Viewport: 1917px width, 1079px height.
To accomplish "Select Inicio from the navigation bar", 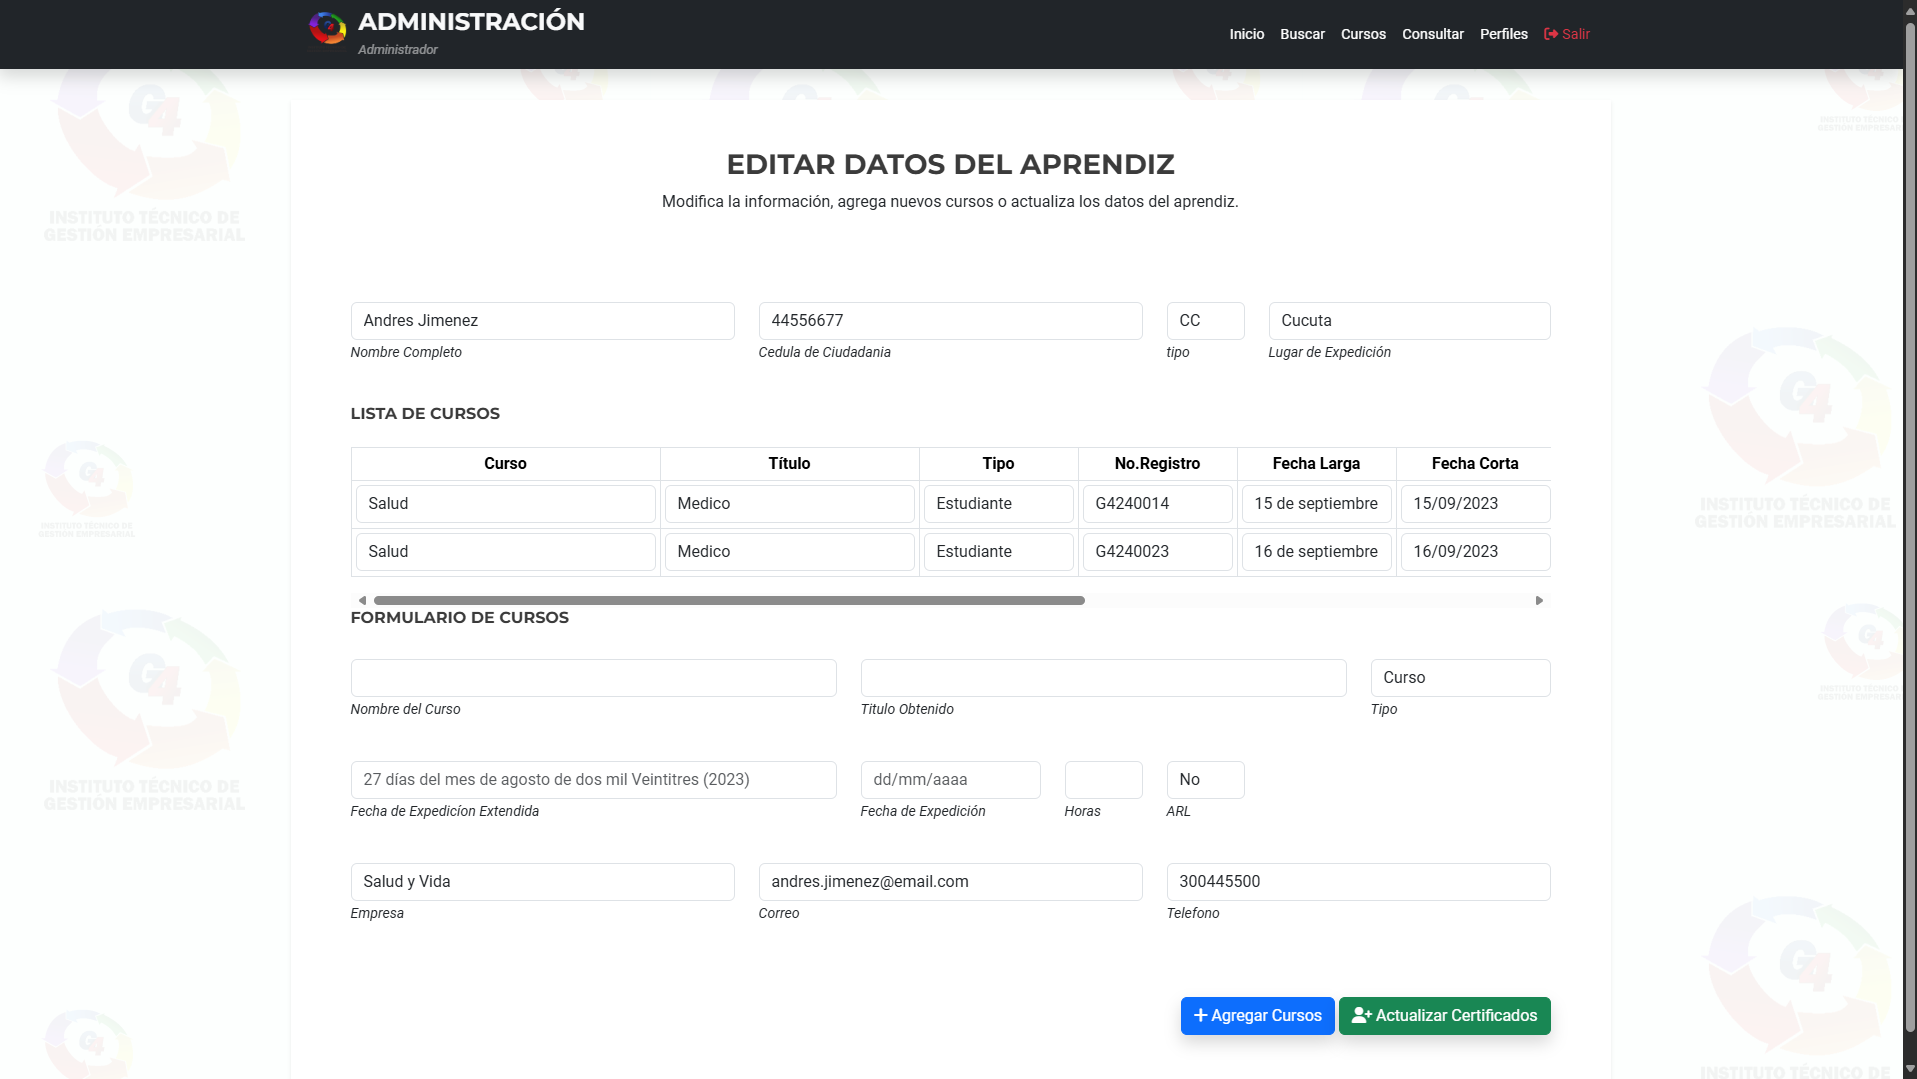I will pos(1246,33).
